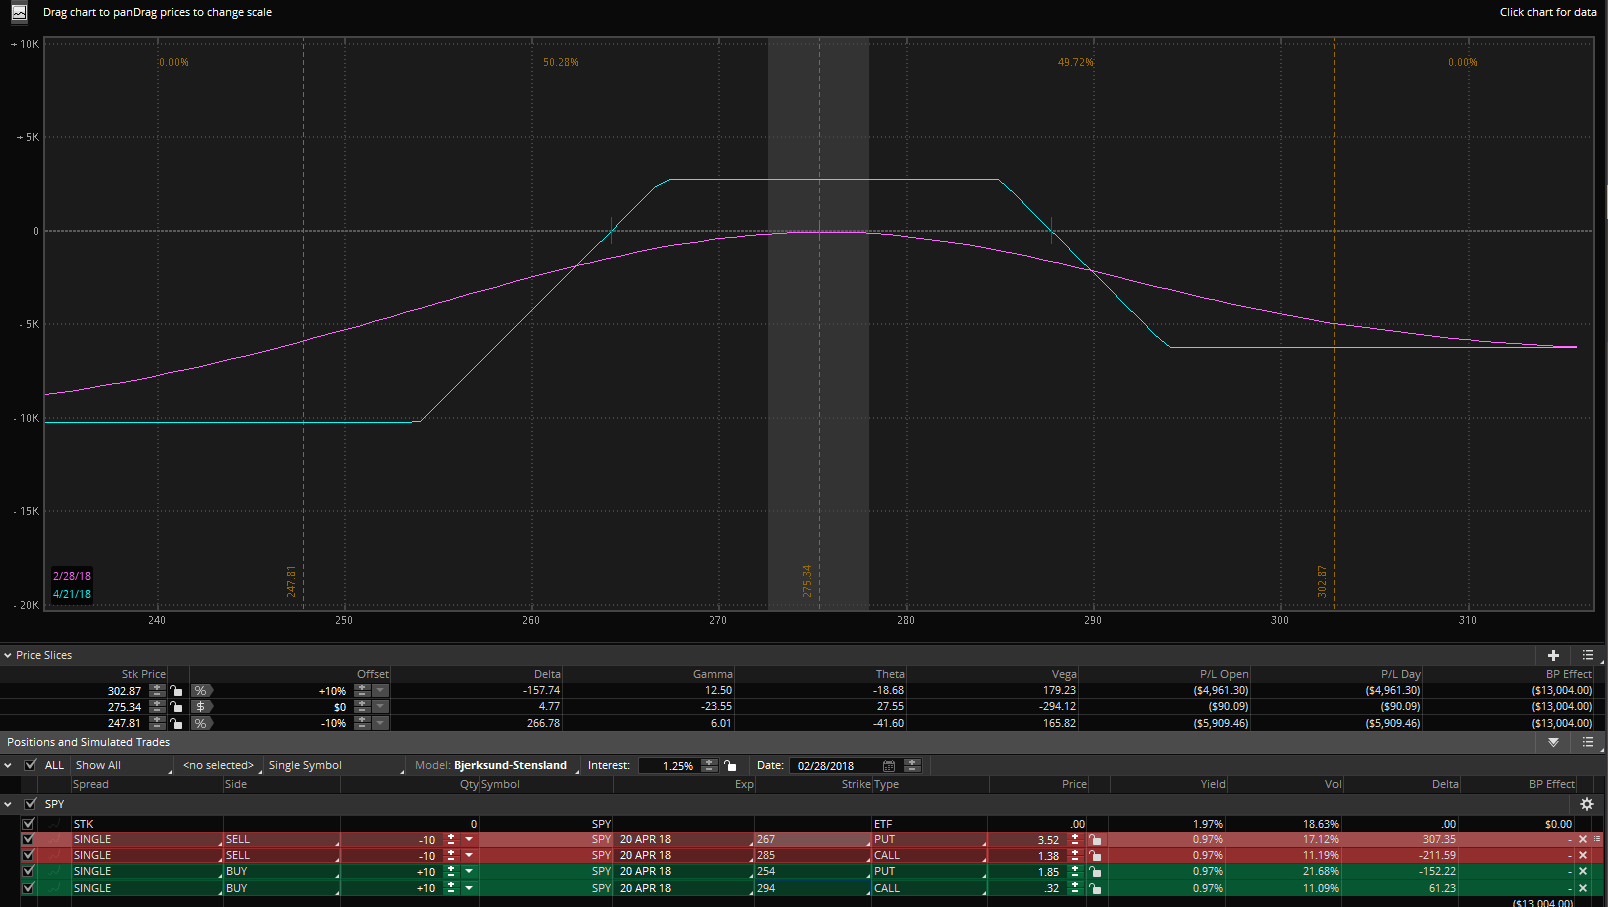Open Positions and Simulated Trades list menu
Image resolution: width=1608 pixels, height=907 pixels.
coord(1588,742)
